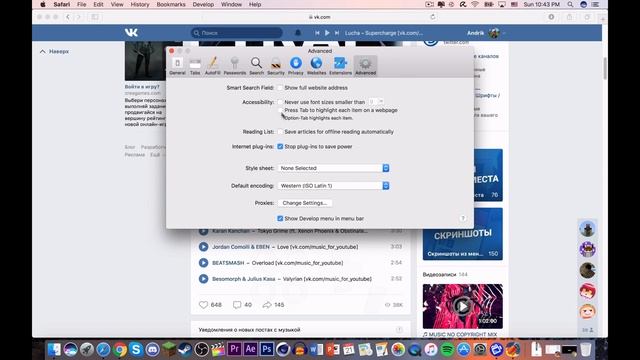Screen dimensions: 640x360
Task: Open VK notifications bell
Action: click(298, 33)
